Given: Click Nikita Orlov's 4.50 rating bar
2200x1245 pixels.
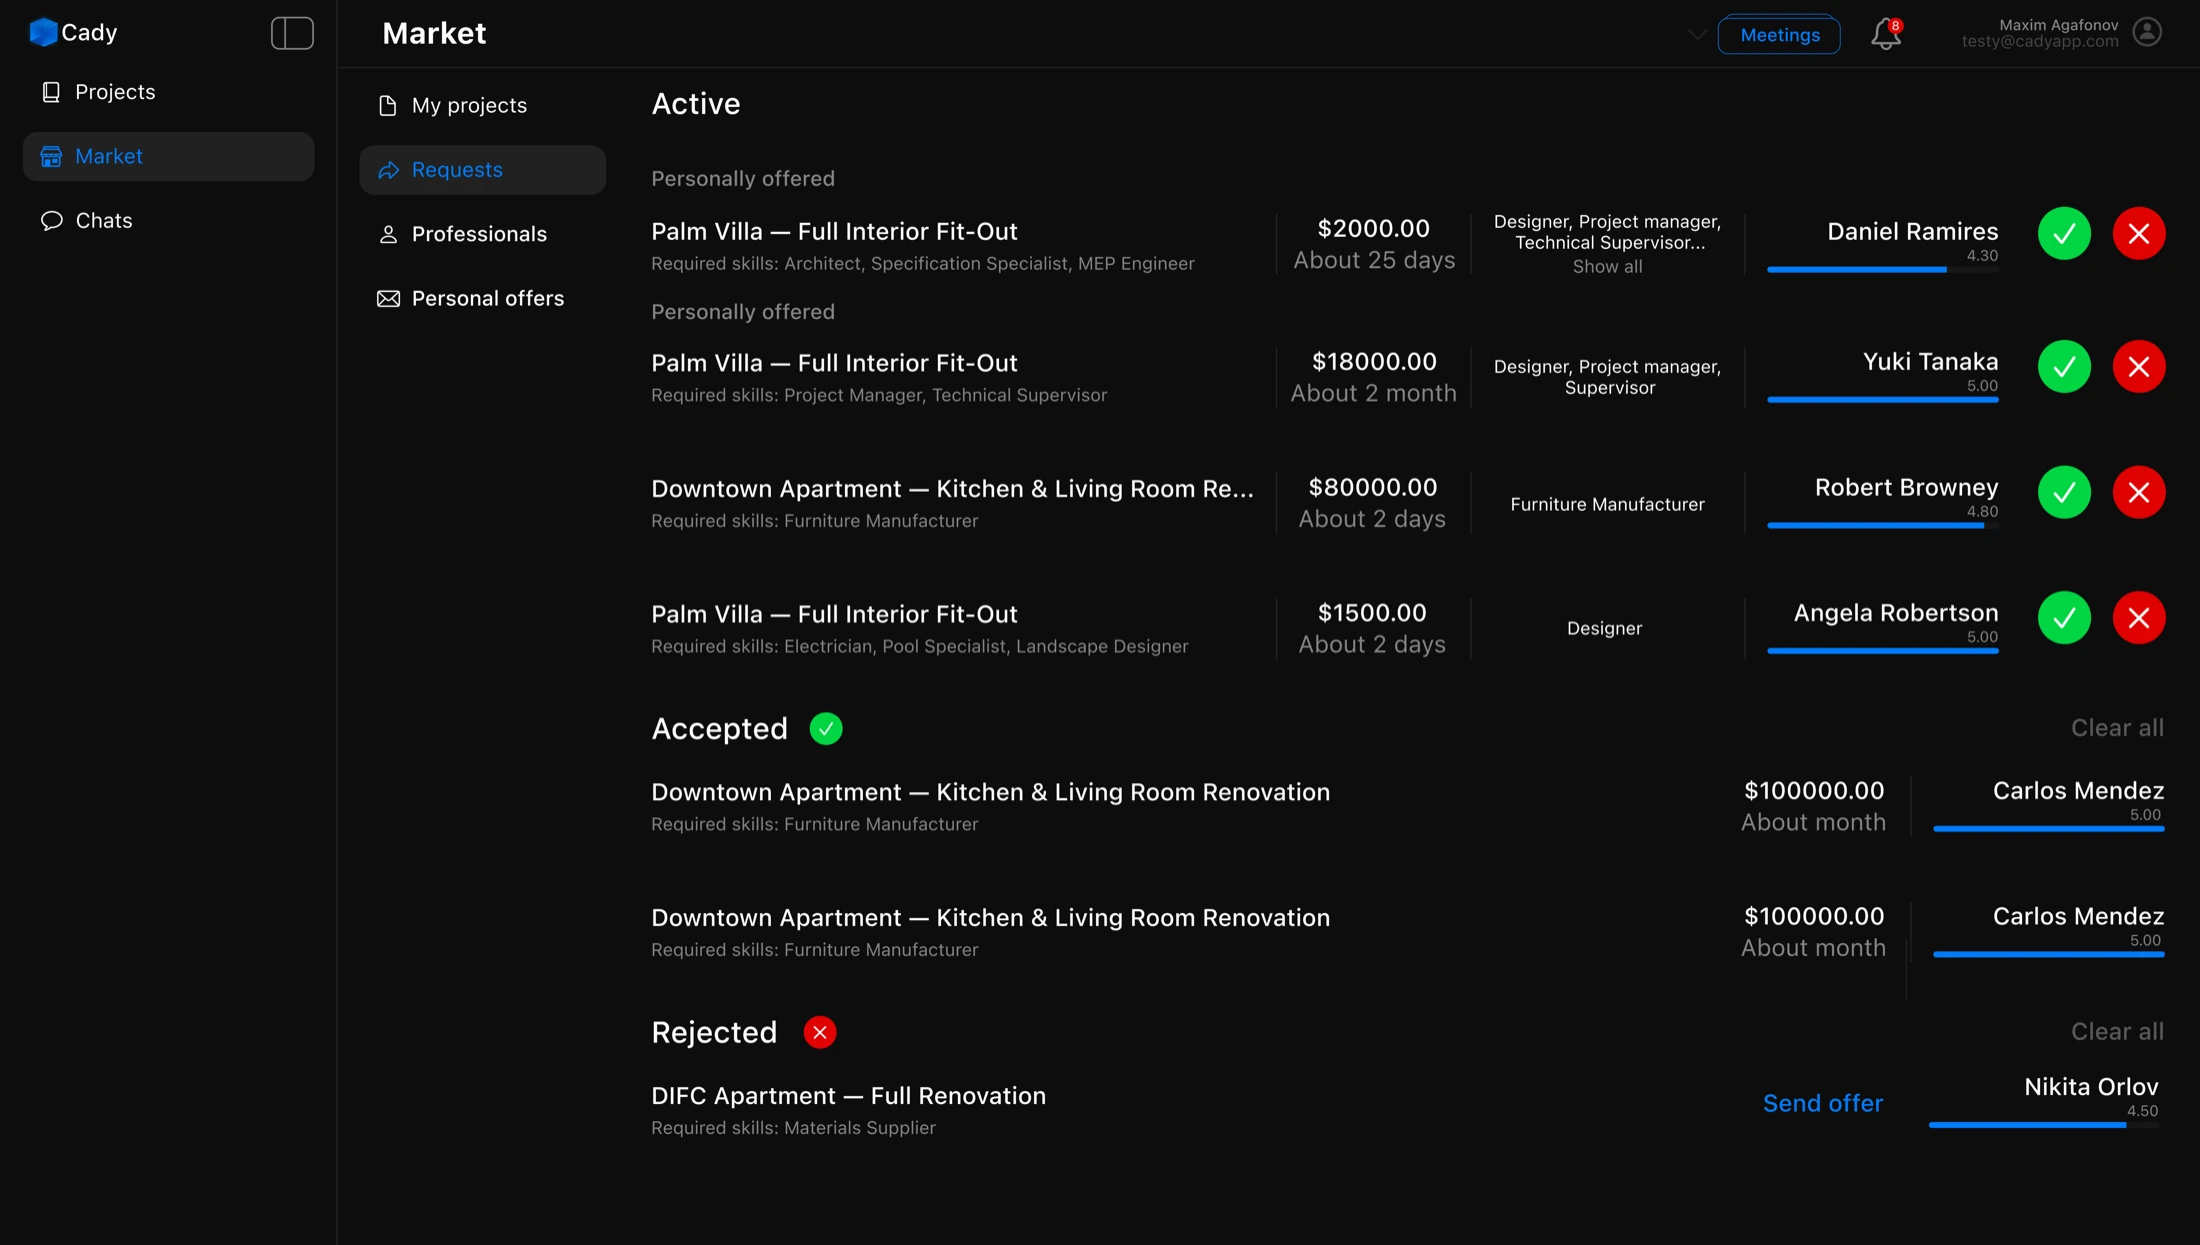Looking at the screenshot, I should point(2043,1124).
